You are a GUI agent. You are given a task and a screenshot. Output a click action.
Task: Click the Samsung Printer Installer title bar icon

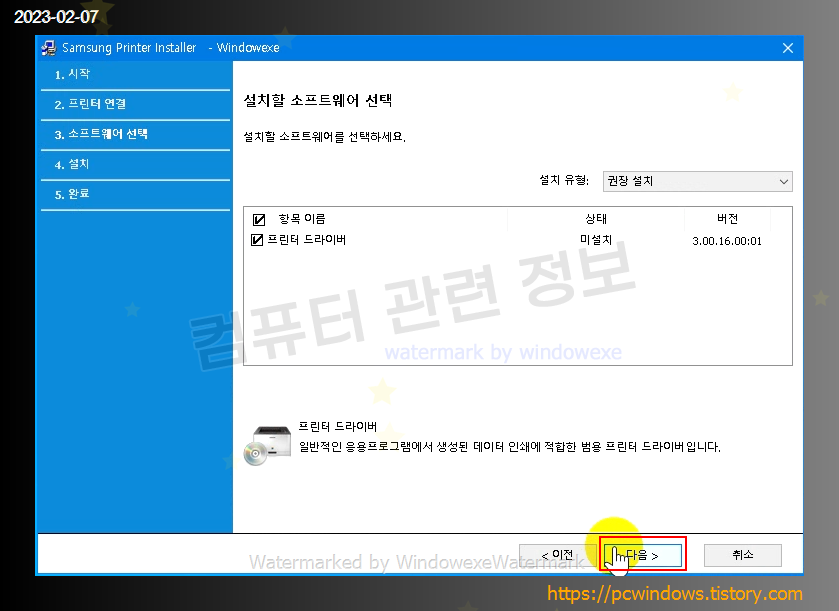(49, 48)
